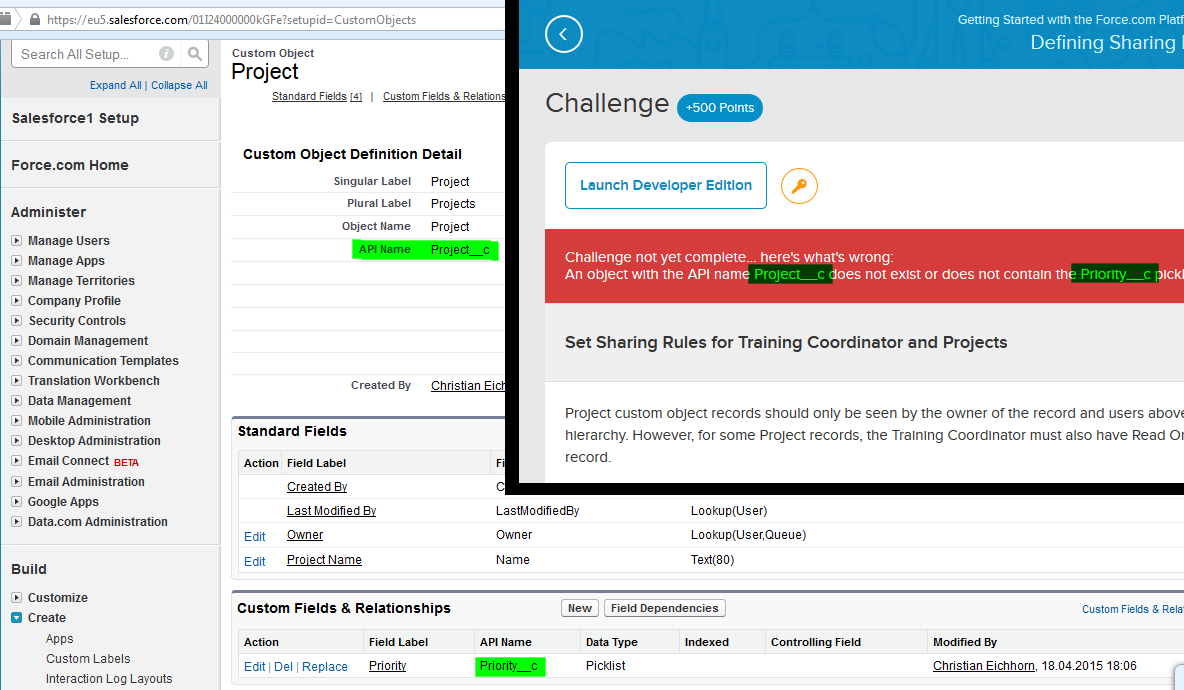Click the +500 Points badge

click(x=720, y=108)
